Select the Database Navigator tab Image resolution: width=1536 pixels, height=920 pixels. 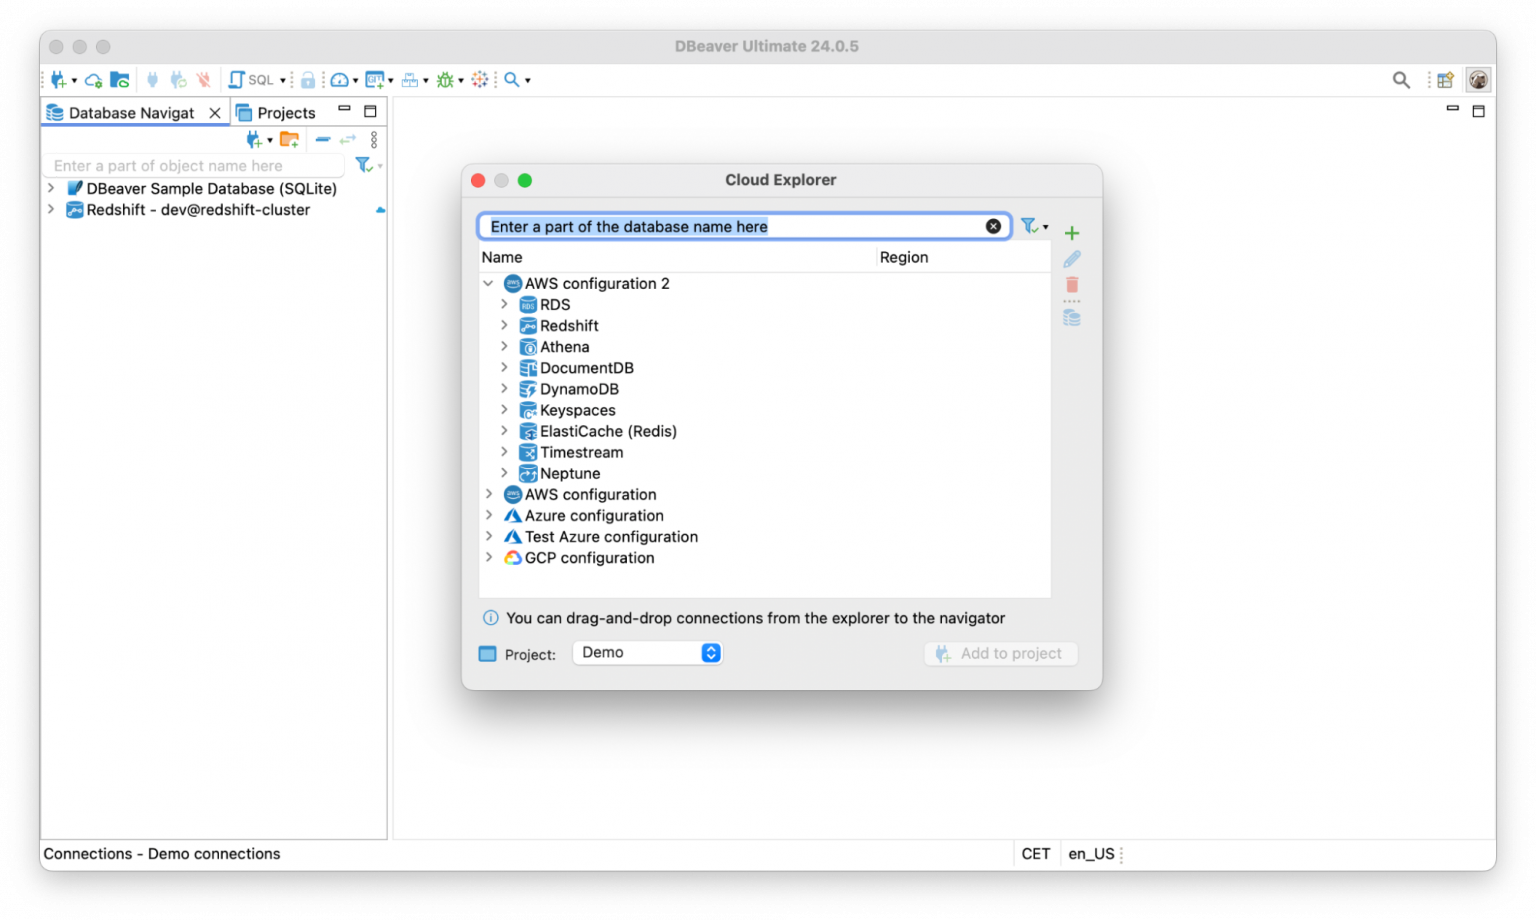click(131, 112)
